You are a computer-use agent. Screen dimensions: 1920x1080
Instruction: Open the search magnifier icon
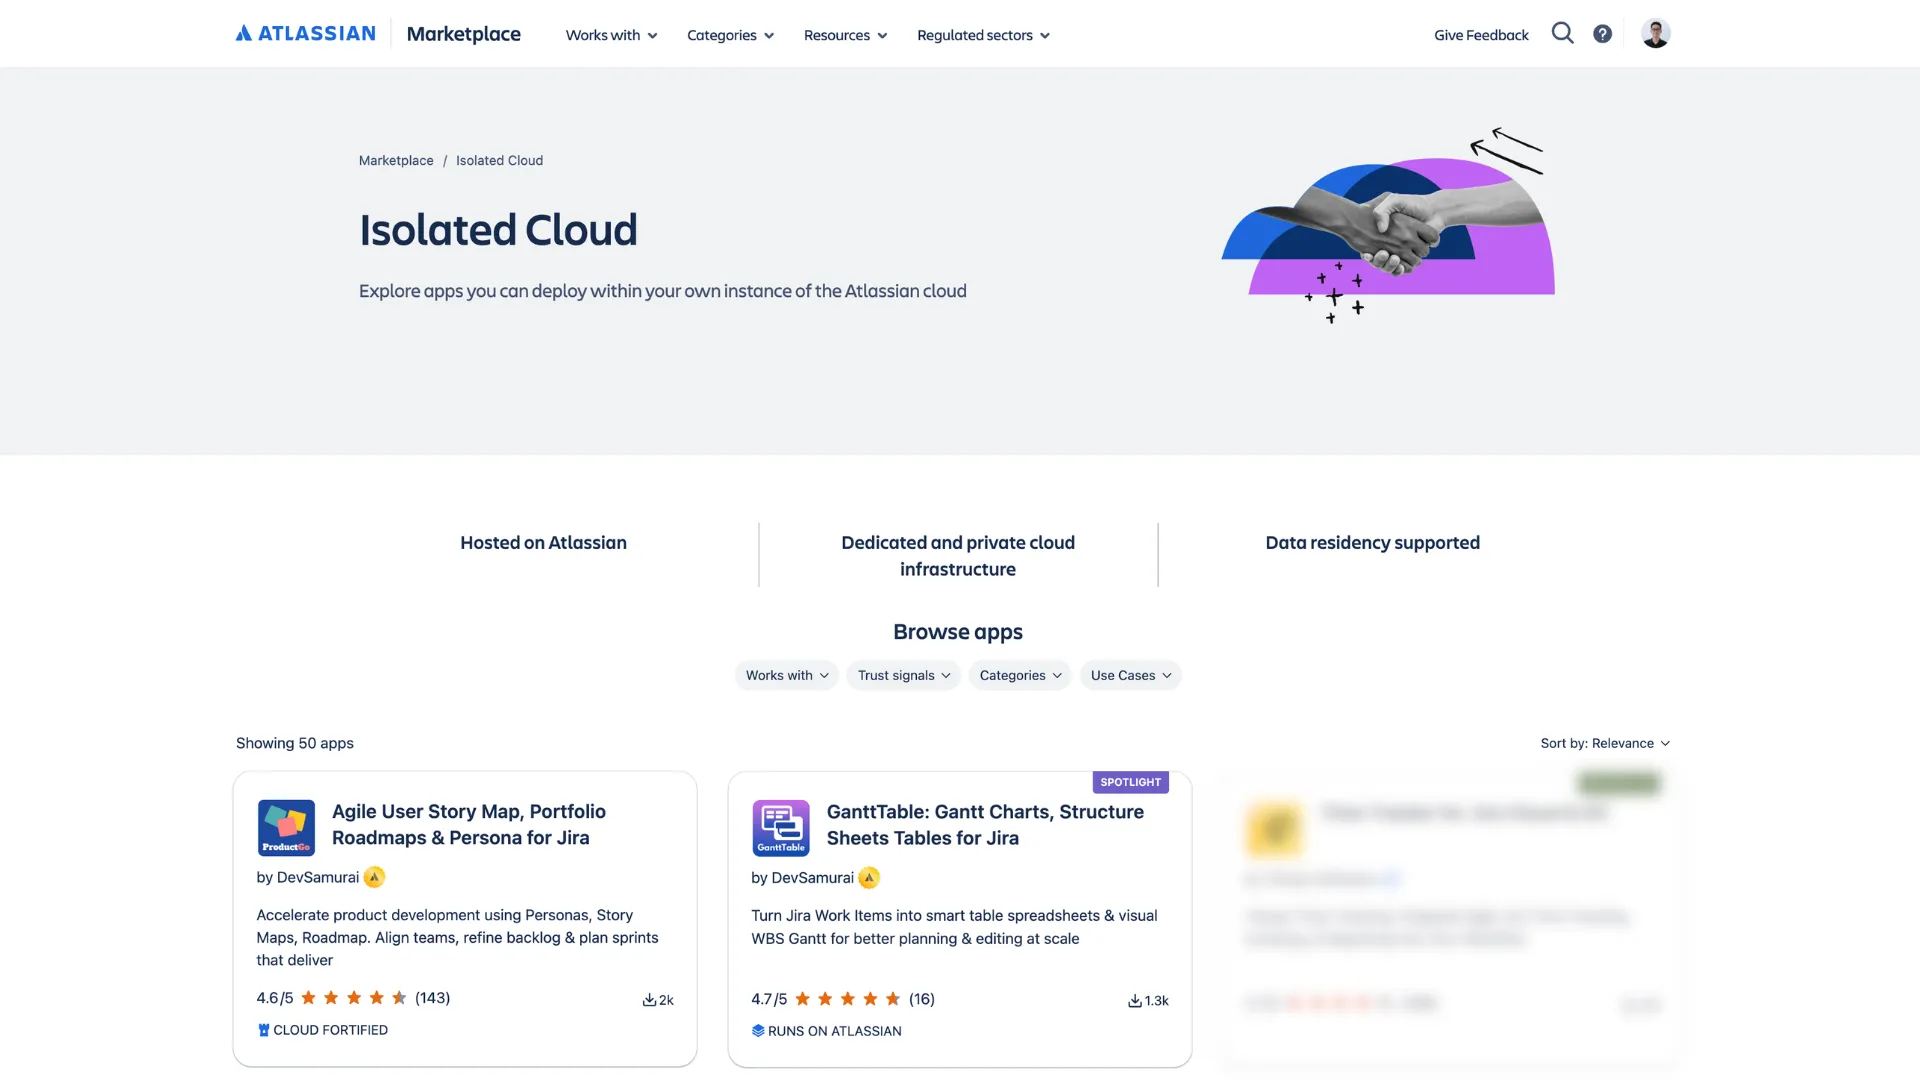tap(1562, 33)
